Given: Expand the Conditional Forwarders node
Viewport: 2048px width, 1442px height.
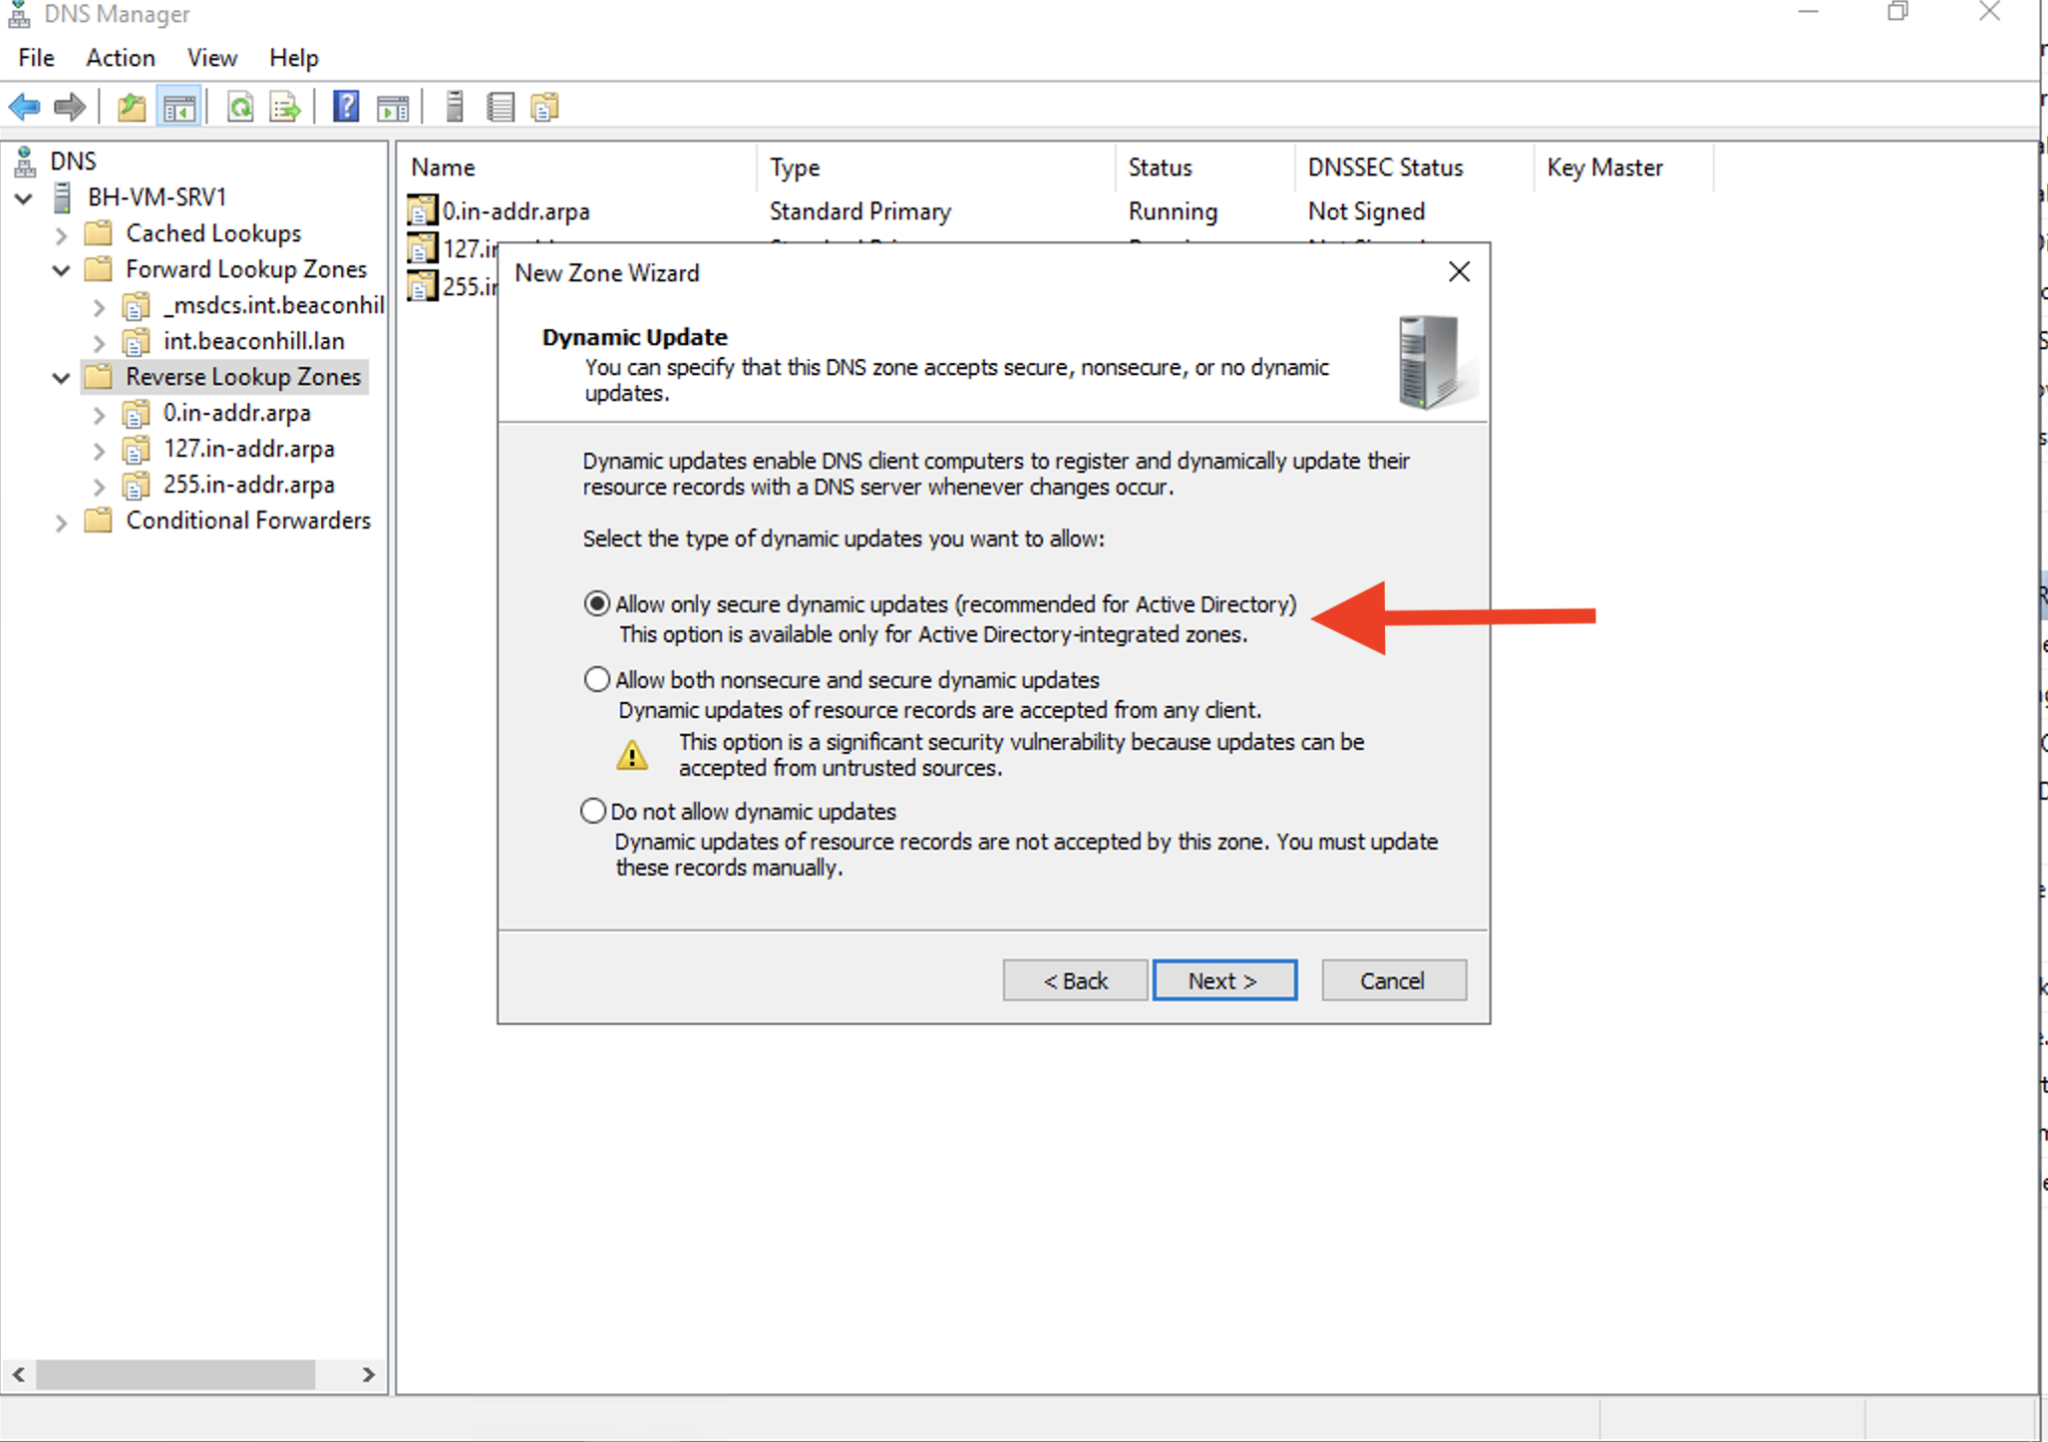Looking at the screenshot, I should [x=61, y=521].
